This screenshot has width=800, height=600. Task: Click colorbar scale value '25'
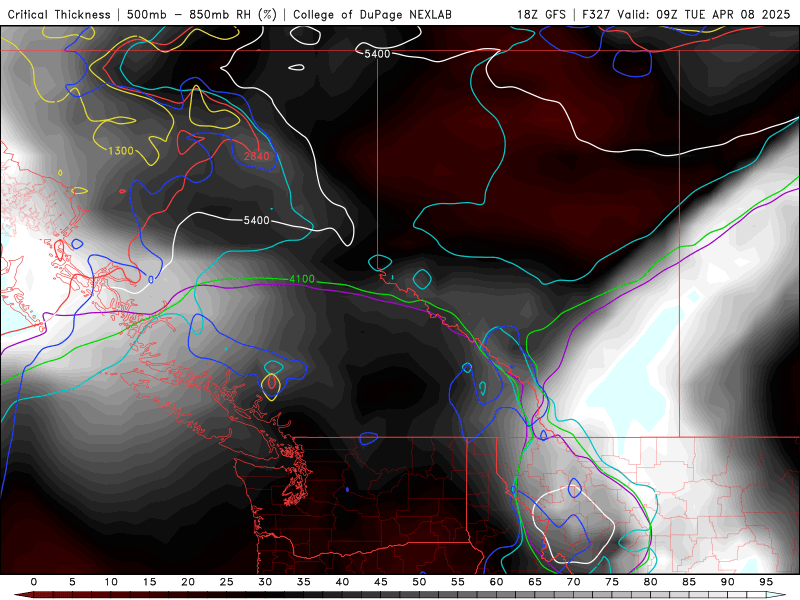[227, 582]
